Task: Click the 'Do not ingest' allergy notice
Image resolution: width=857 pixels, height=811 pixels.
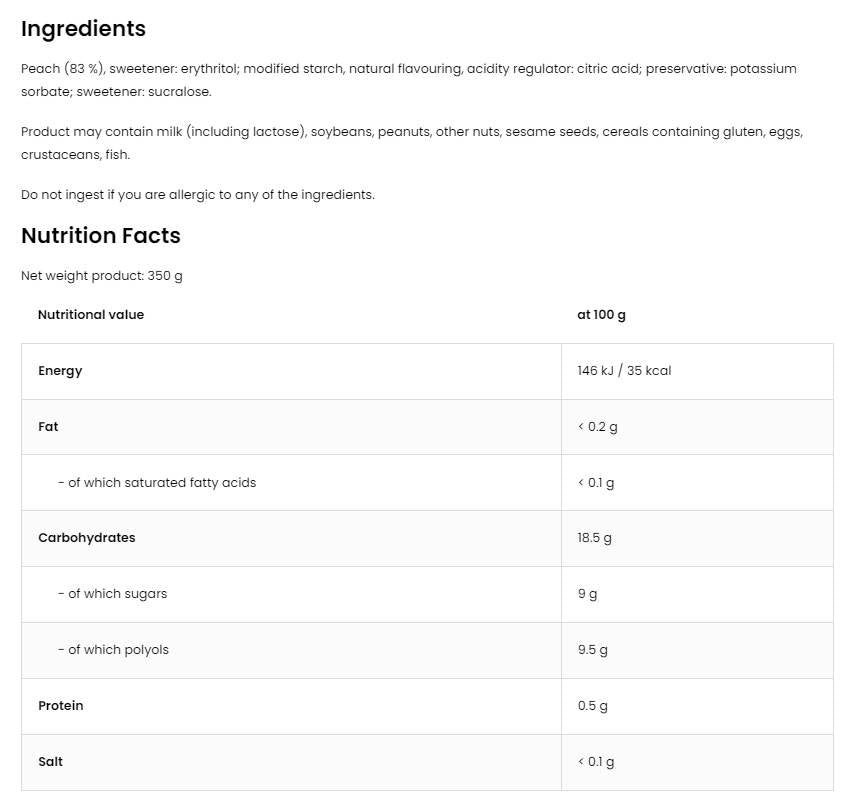Action: click(x=197, y=195)
